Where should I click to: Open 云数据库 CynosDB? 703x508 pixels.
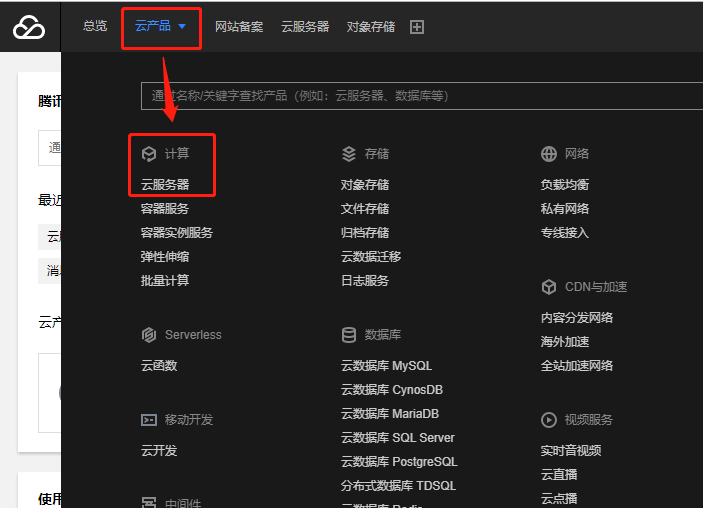click(x=392, y=390)
